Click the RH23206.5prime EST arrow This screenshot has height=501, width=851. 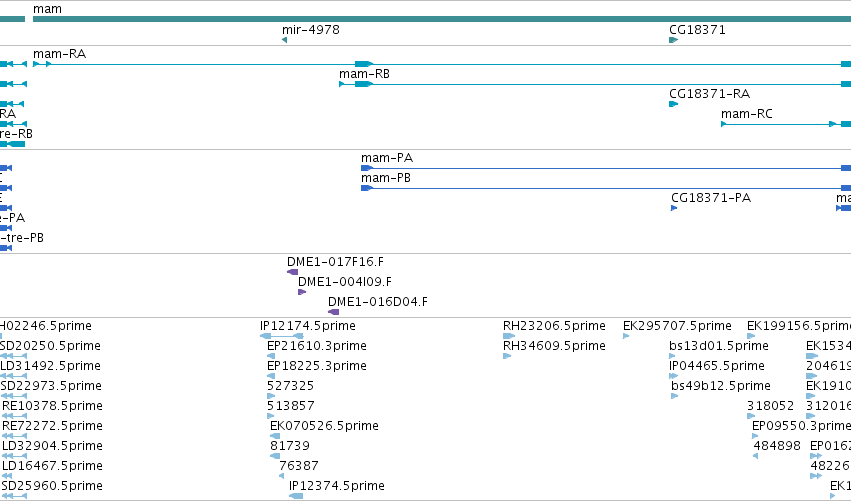coord(509,337)
